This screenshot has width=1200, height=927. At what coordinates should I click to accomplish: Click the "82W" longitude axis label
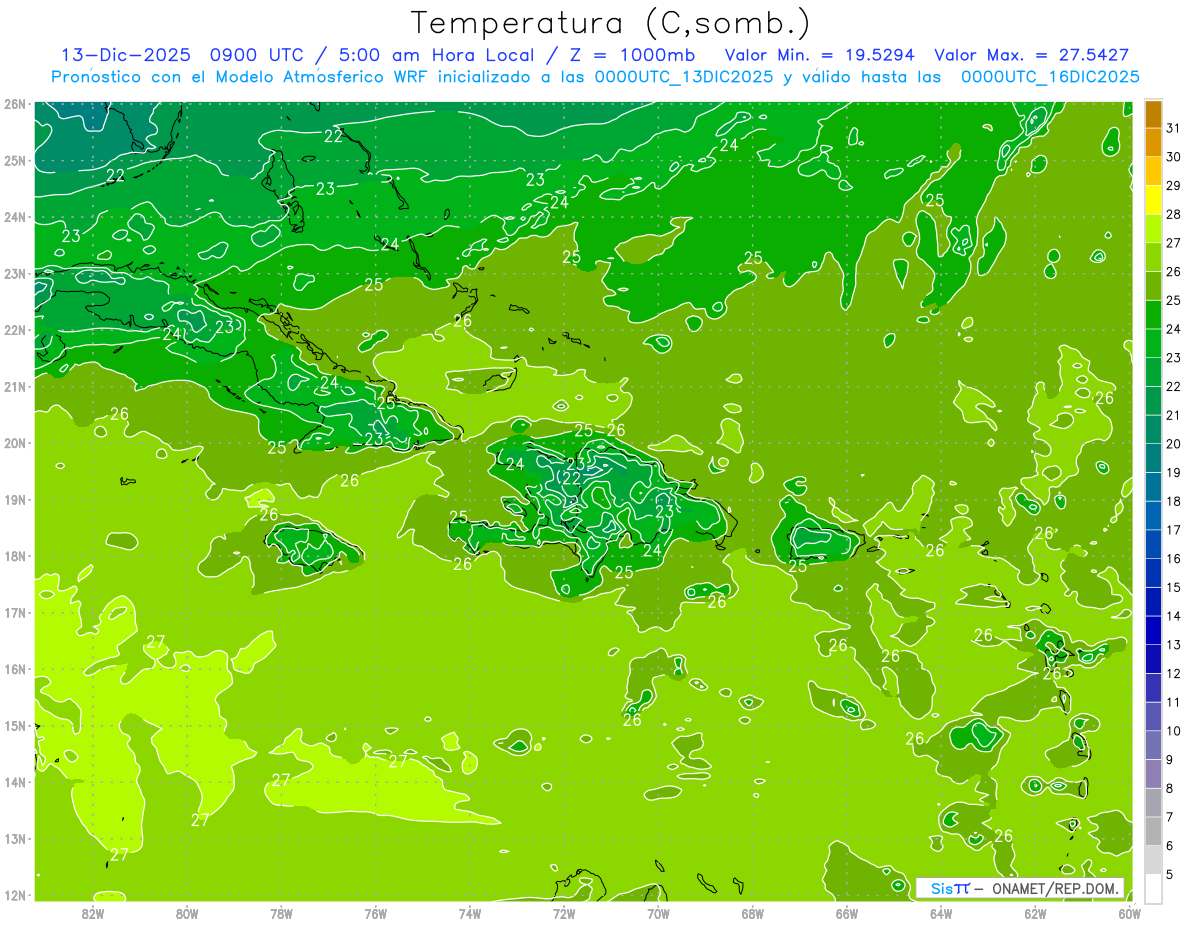[93, 913]
